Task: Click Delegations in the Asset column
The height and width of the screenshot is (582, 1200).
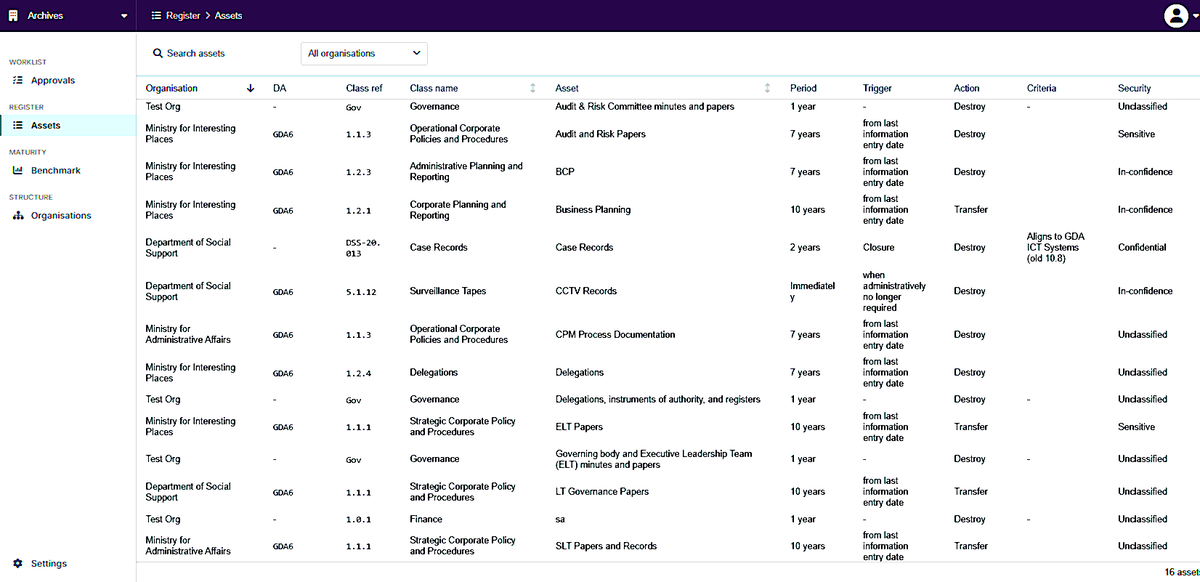Action: point(579,372)
